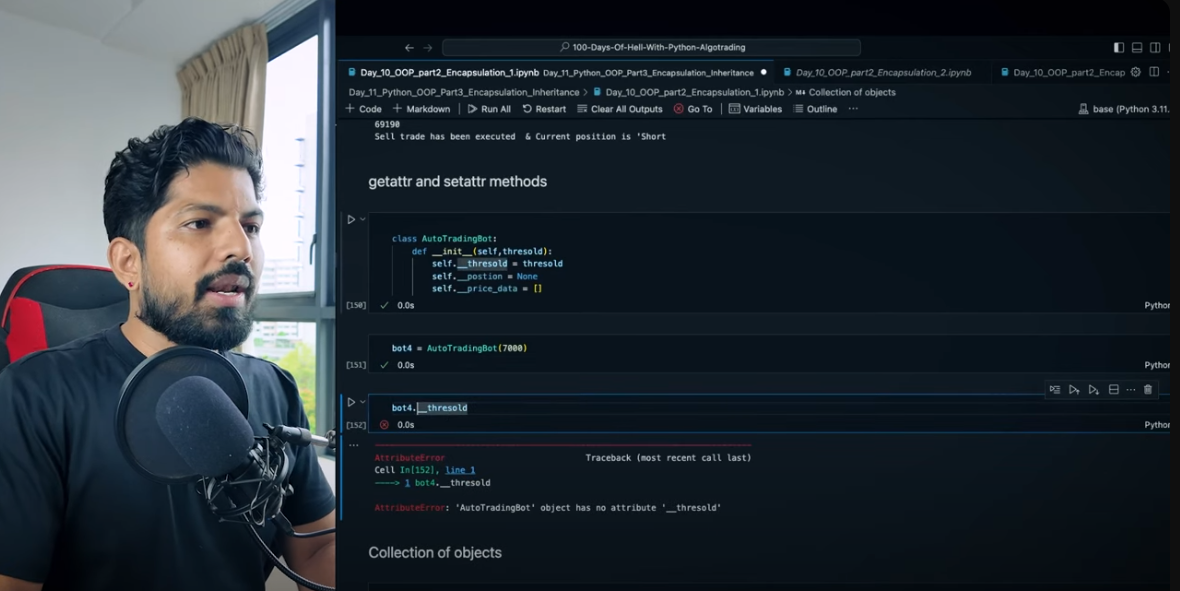The height and width of the screenshot is (591, 1180).
Task: Click the 'getattr and setattr methods' heading
Action: [458, 181]
